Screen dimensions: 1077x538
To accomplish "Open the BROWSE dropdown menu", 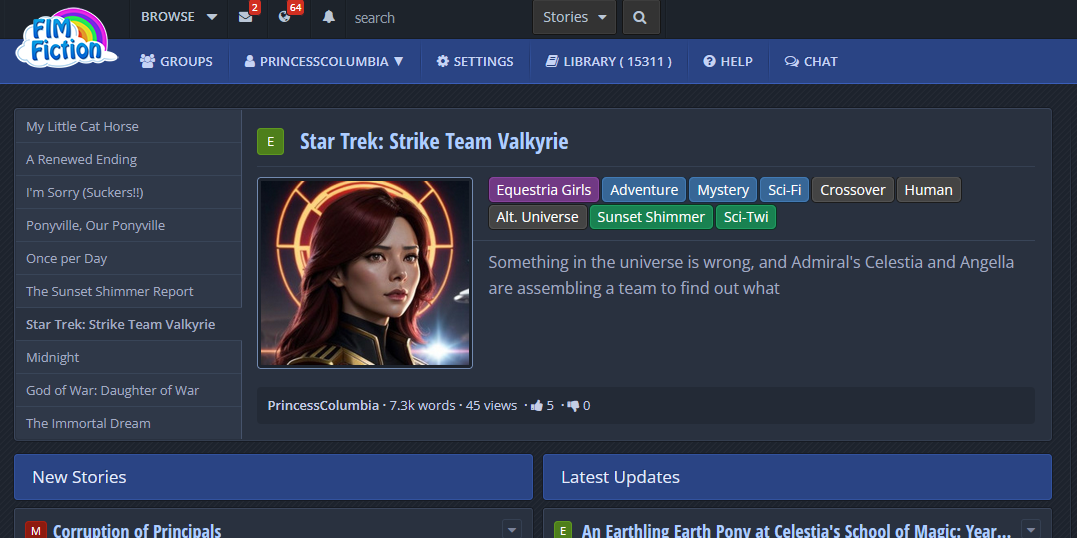I will click(x=179, y=17).
